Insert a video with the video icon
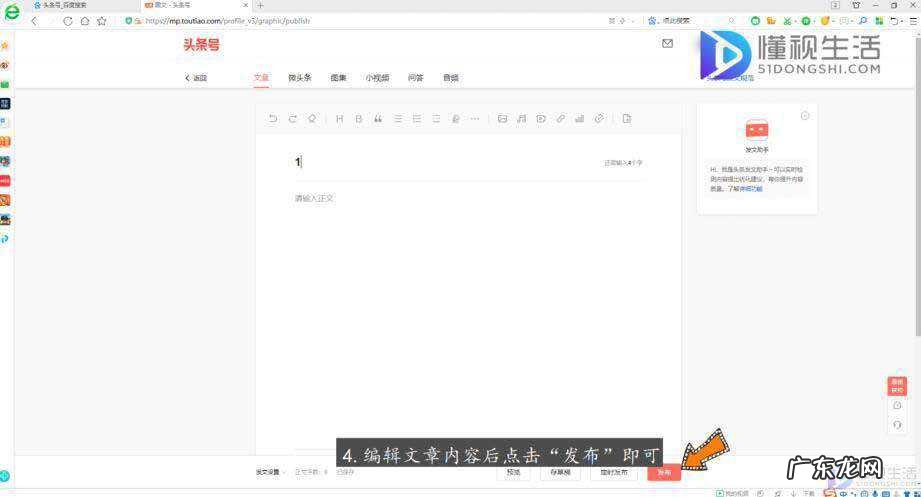This screenshot has width=921, height=497. [541, 119]
